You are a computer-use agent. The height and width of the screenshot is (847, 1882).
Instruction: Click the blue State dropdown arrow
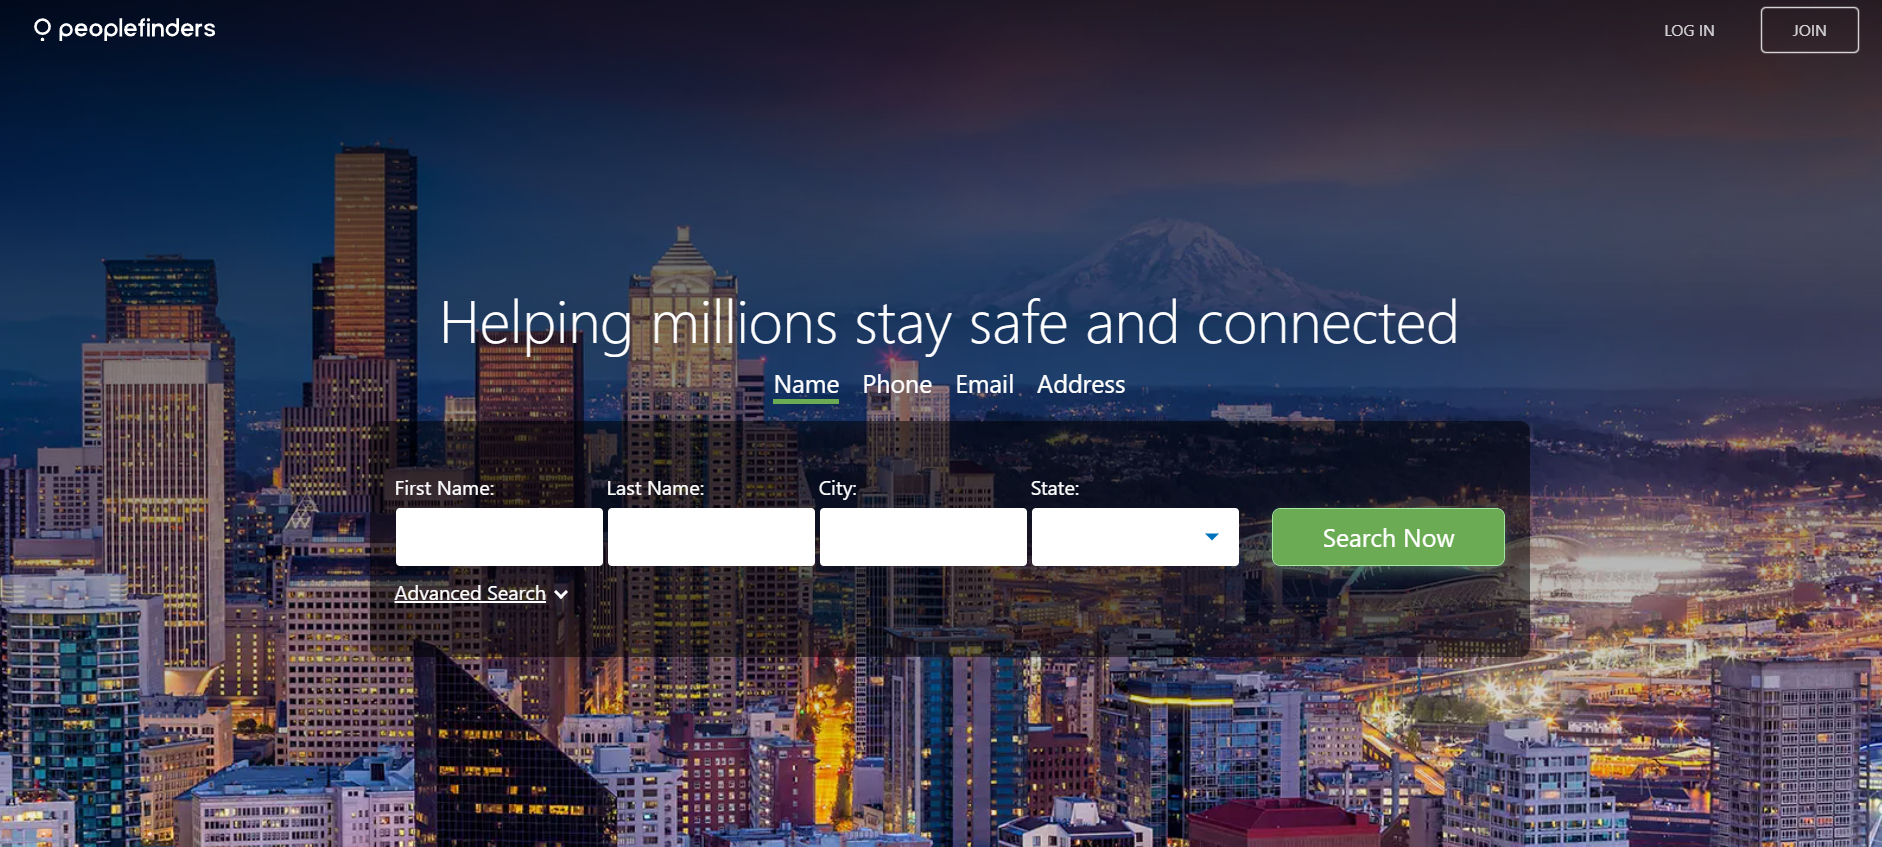click(x=1212, y=537)
